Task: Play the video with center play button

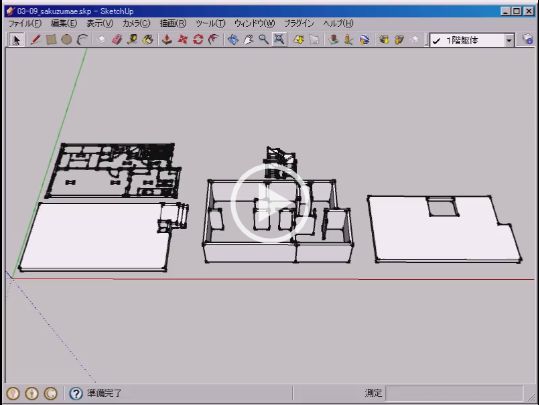Action: tap(270, 203)
